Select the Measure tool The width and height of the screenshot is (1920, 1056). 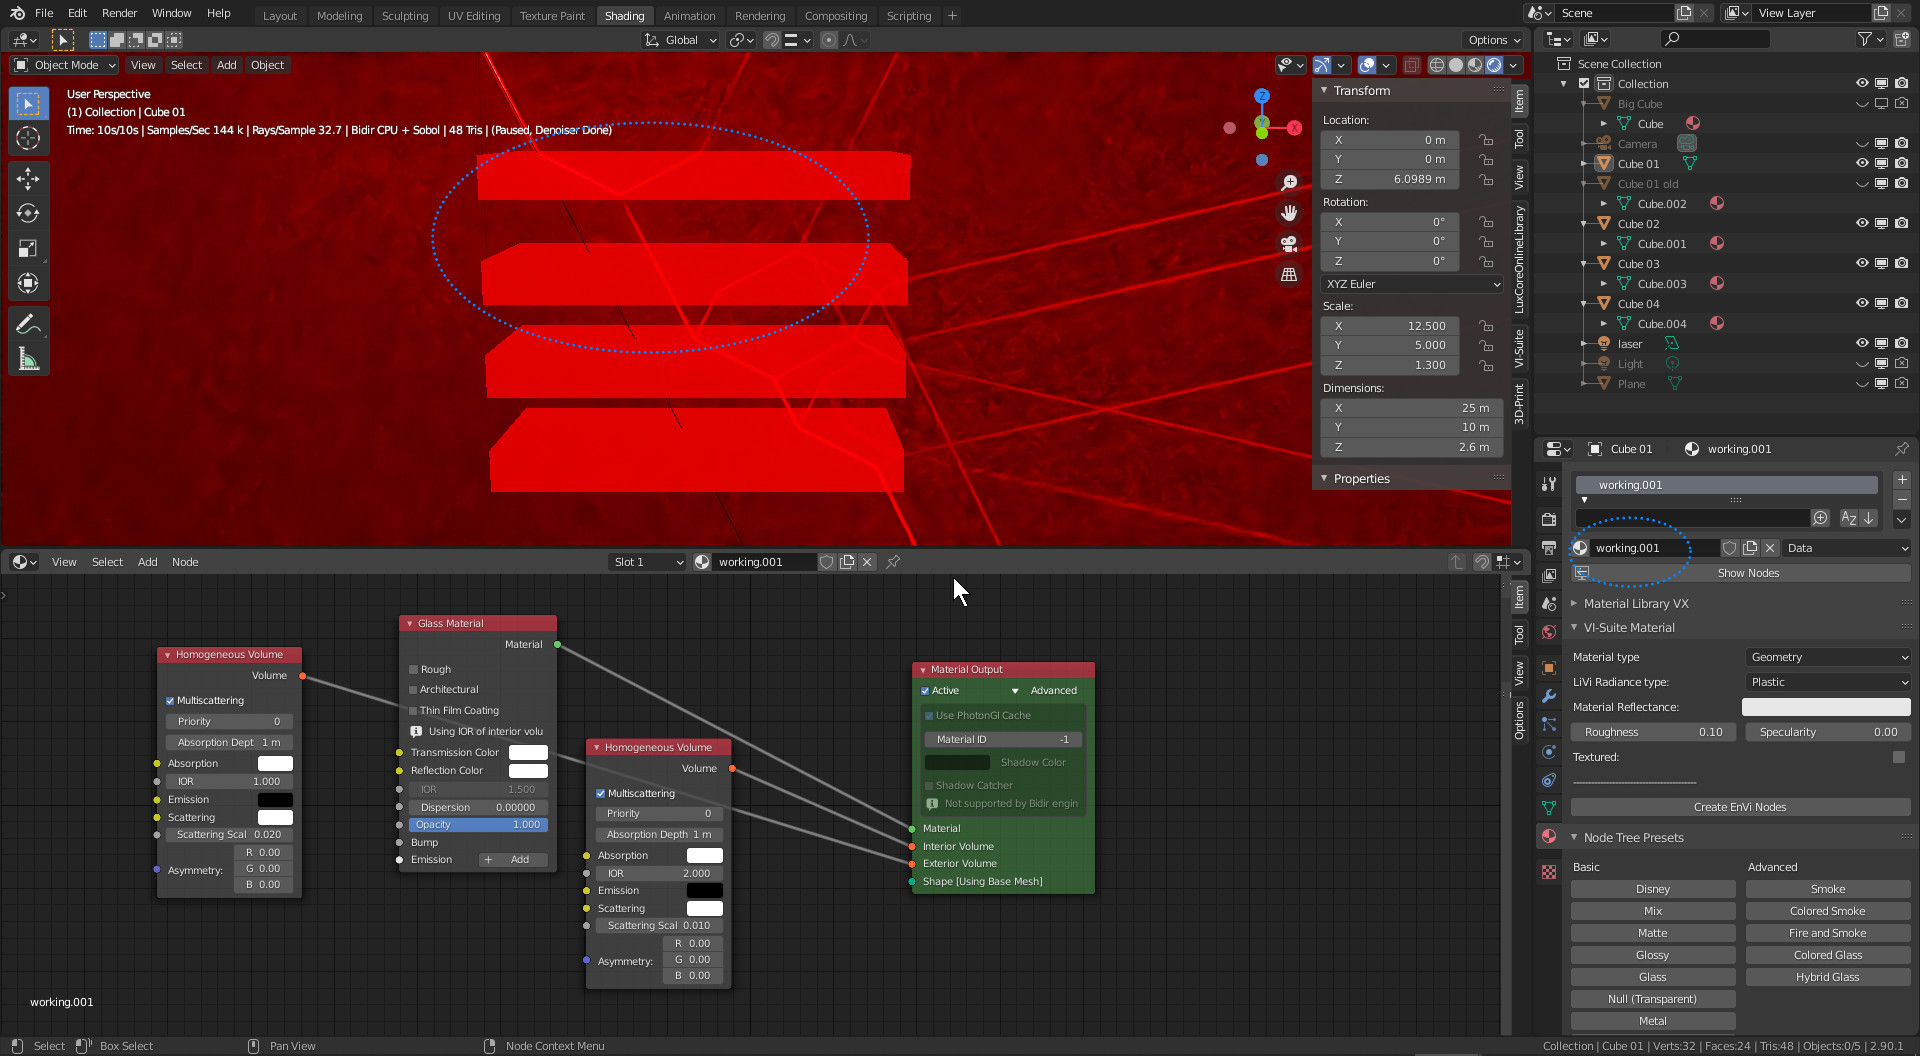coord(28,359)
